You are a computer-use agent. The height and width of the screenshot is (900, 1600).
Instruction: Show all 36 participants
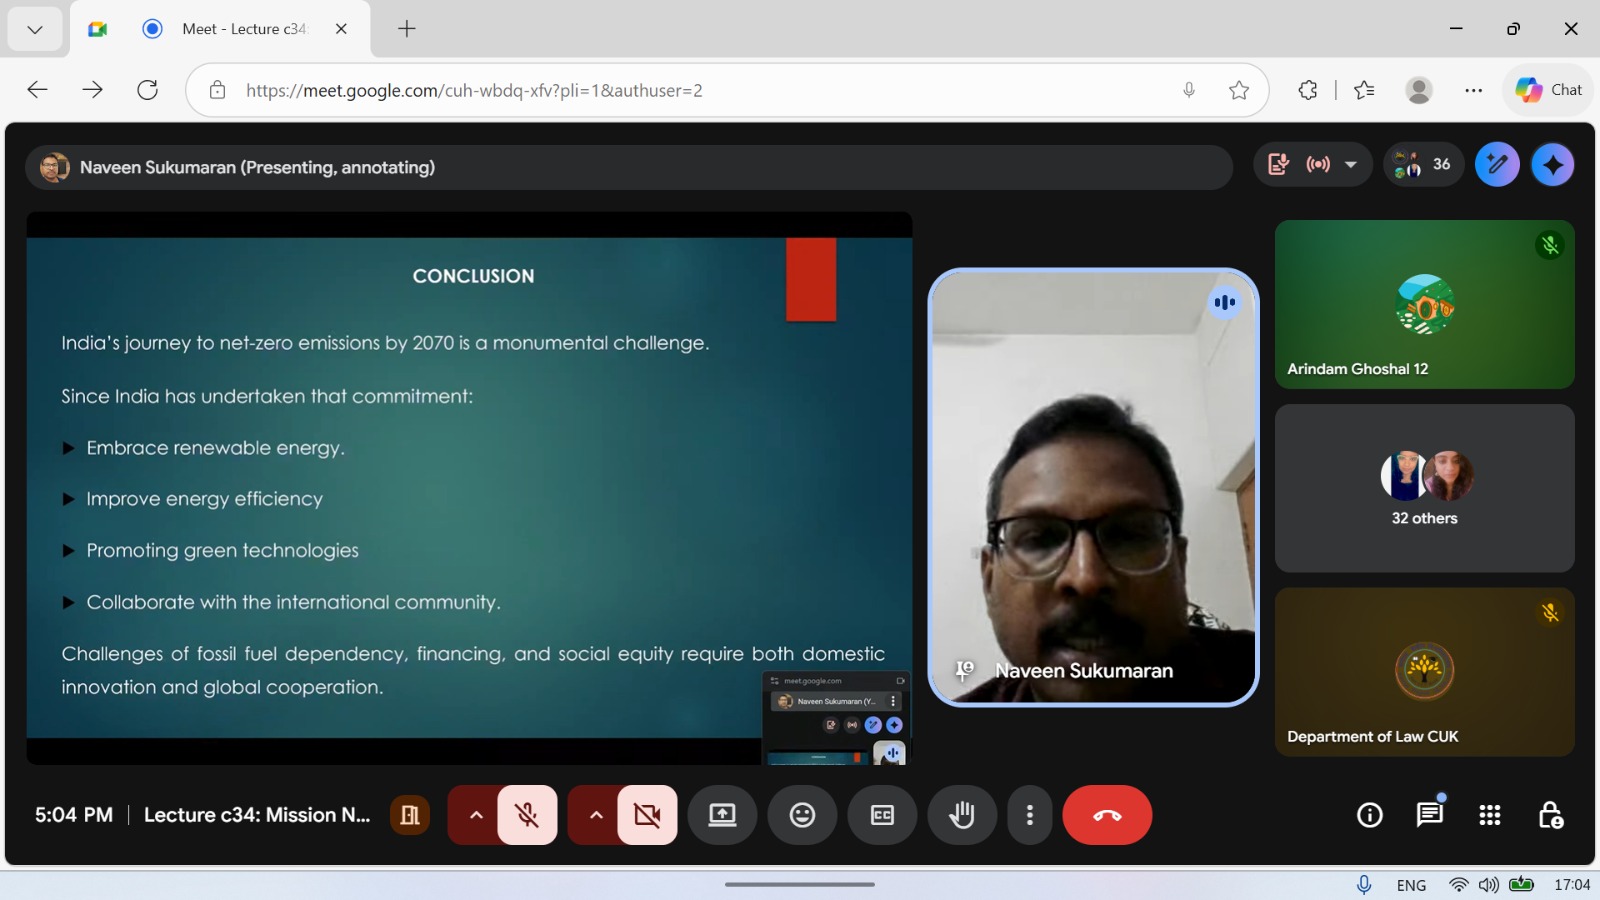pyautogui.click(x=1424, y=165)
